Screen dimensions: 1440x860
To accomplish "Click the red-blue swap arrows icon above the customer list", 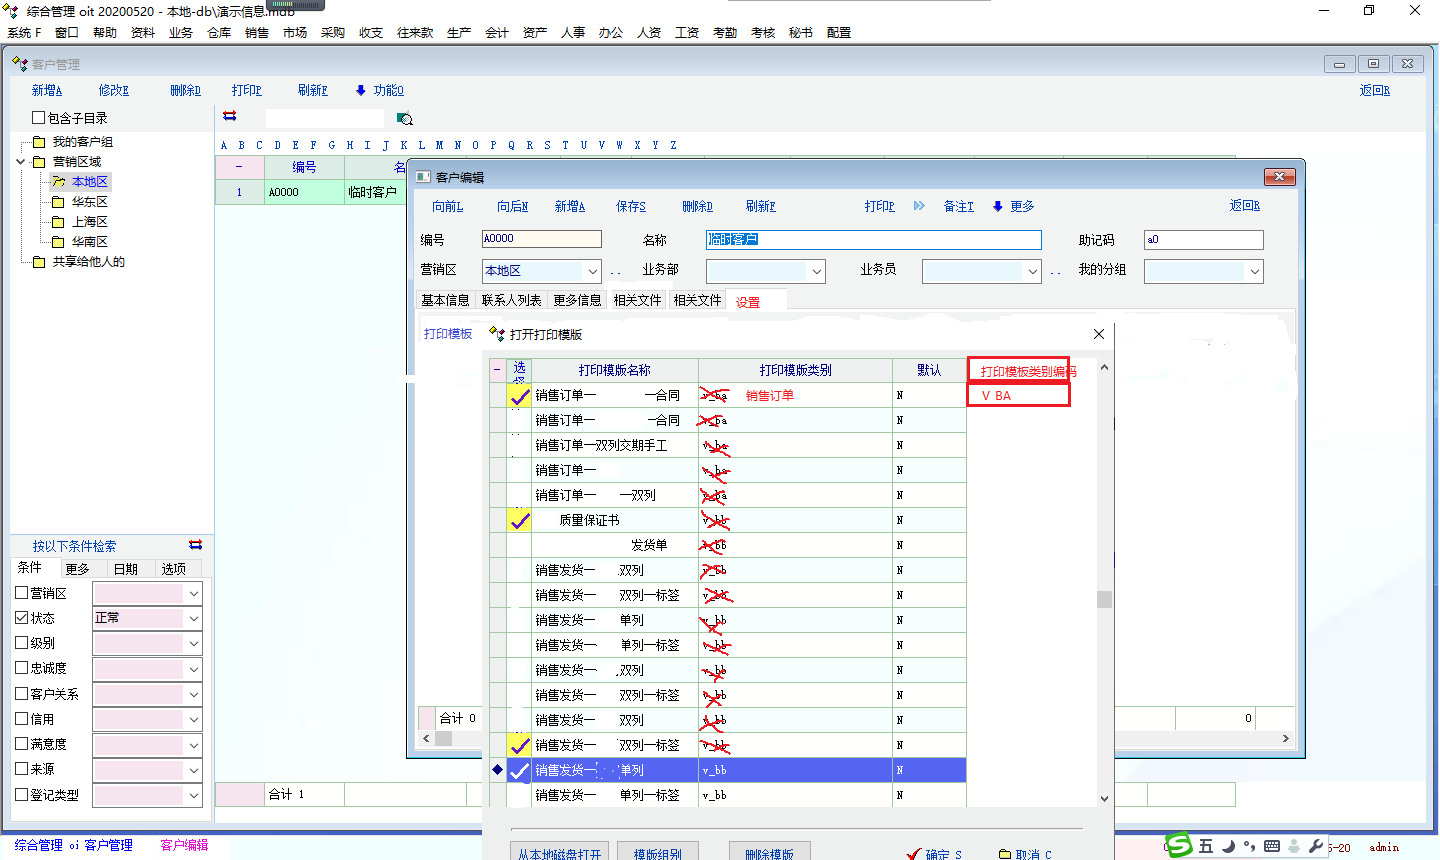I will [x=230, y=116].
